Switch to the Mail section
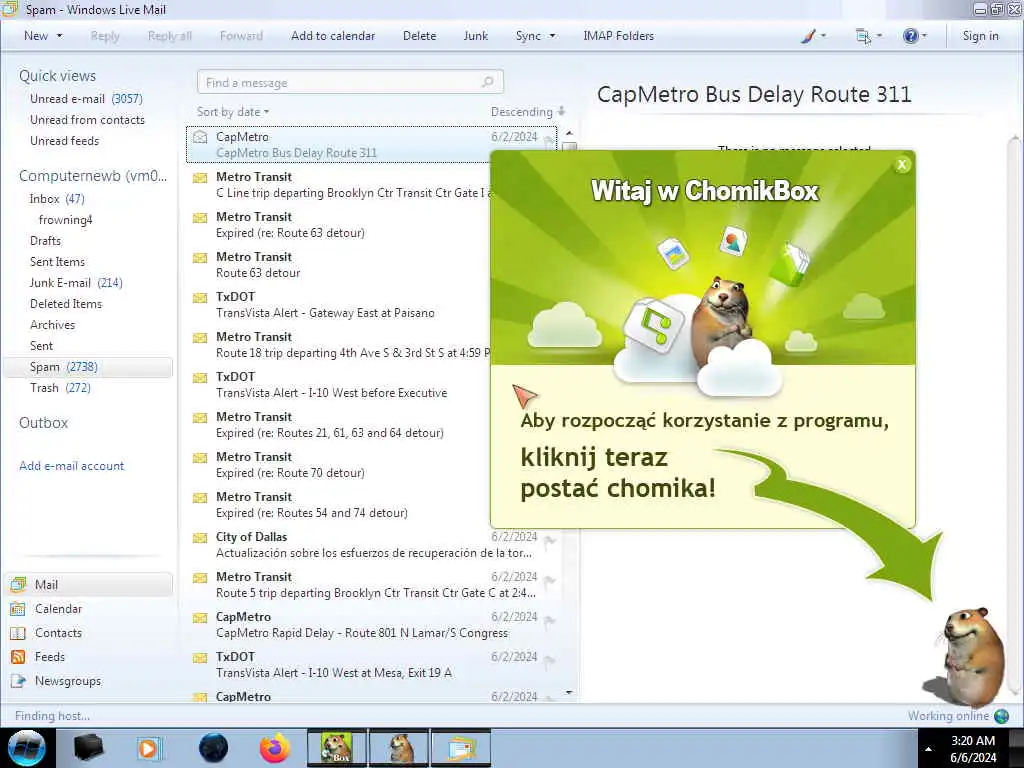 click(x=89, y=584)
